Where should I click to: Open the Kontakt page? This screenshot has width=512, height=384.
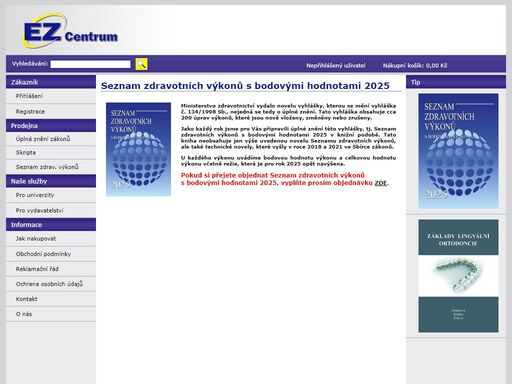(x=26, y=299)
